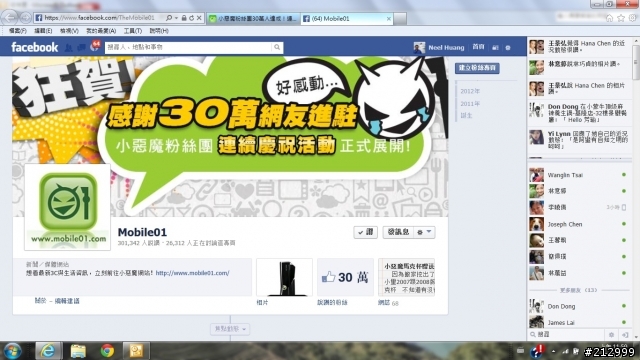Click the lock security icon in address bar

coord(184,18)
